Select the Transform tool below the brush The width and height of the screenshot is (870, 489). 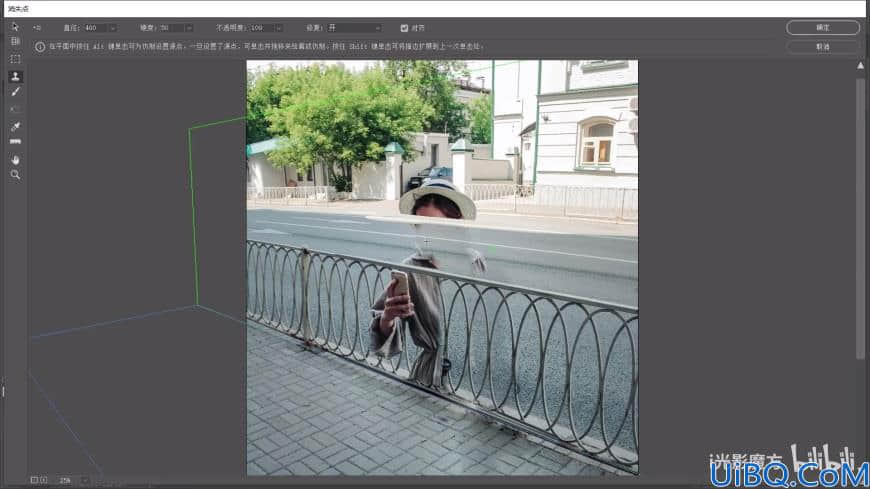point(15,109)
